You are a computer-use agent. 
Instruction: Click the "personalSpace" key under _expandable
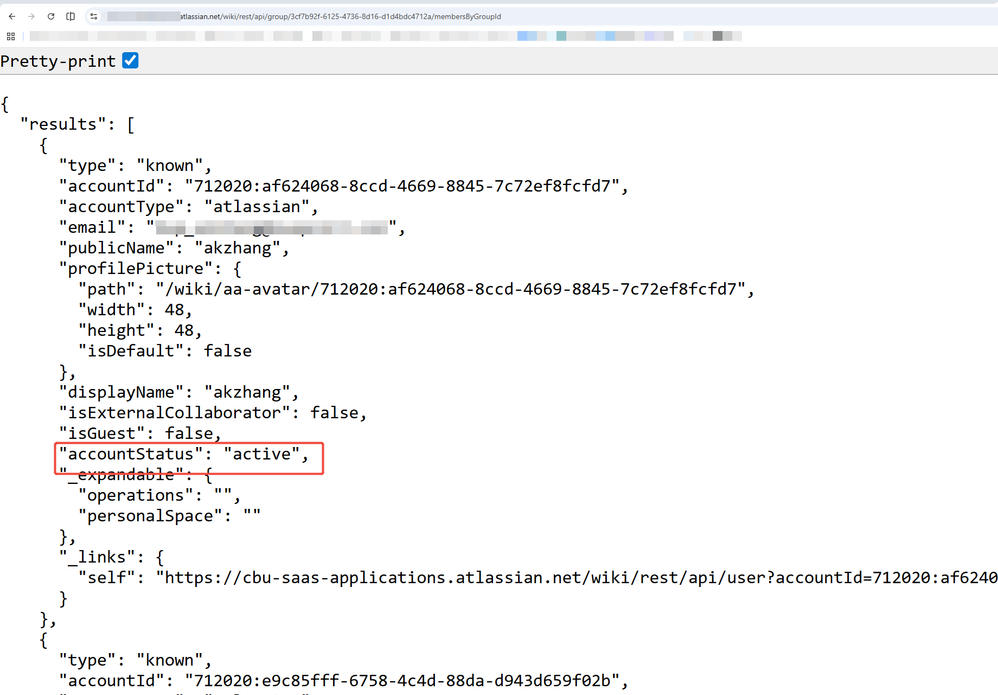pyautogui.click(x=150, y=516)
